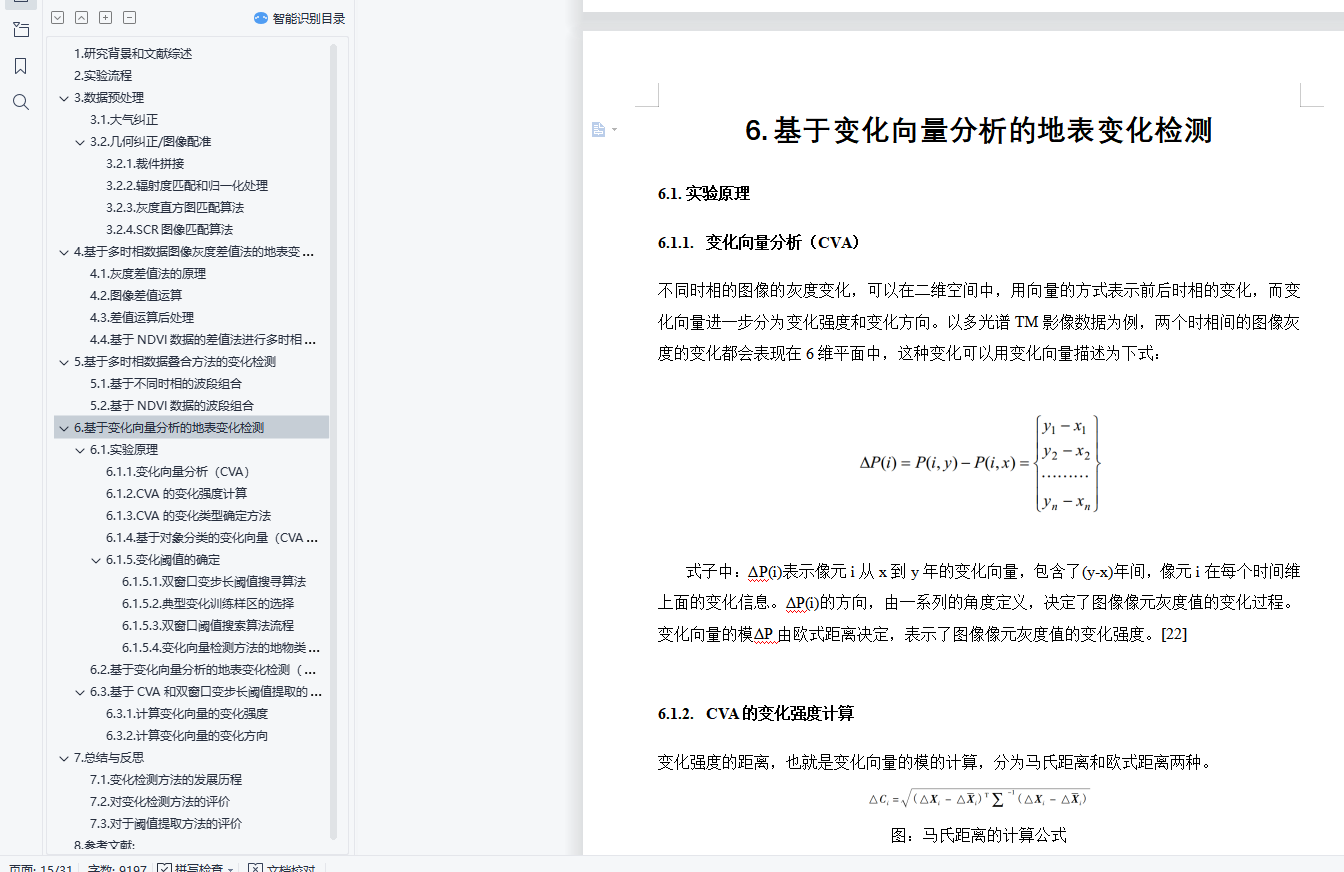
Task: Go to 6.3.1.计算变化向量的变化强度
Action: (187, 714)
